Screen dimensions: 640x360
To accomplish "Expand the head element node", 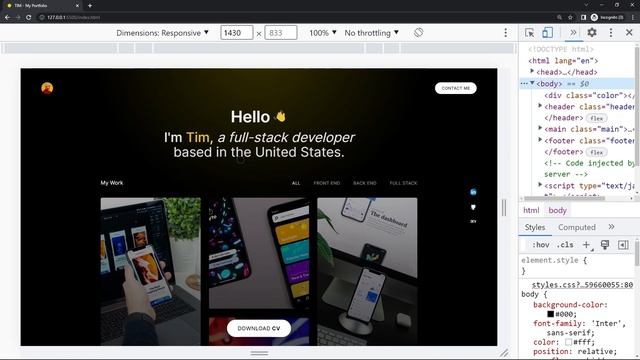I will point(532,71).
